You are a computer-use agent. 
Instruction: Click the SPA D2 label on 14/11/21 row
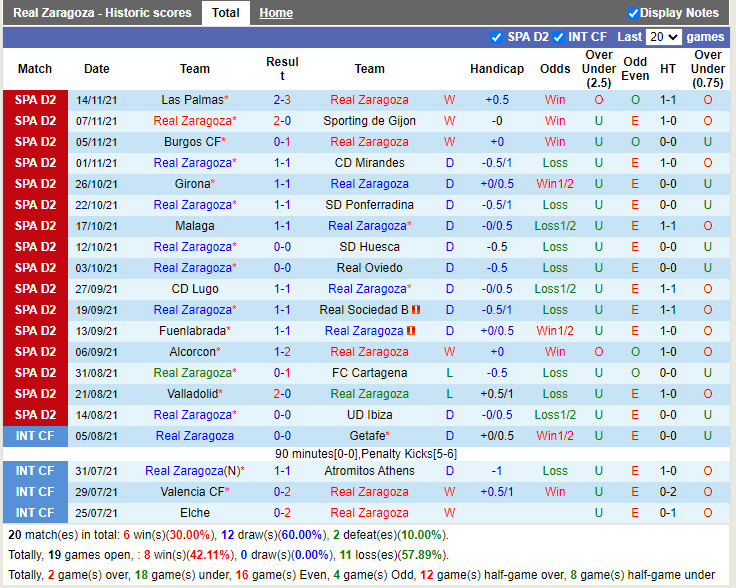(35, 100)
